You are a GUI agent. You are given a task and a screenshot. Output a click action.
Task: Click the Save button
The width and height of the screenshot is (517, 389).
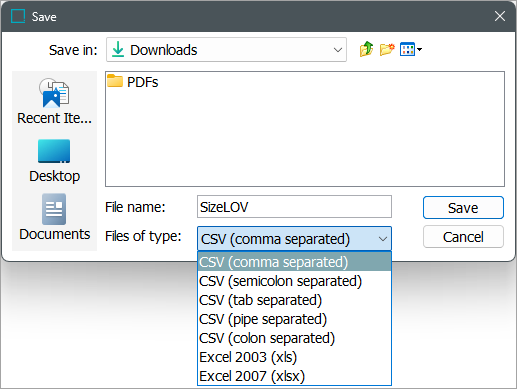463,208
